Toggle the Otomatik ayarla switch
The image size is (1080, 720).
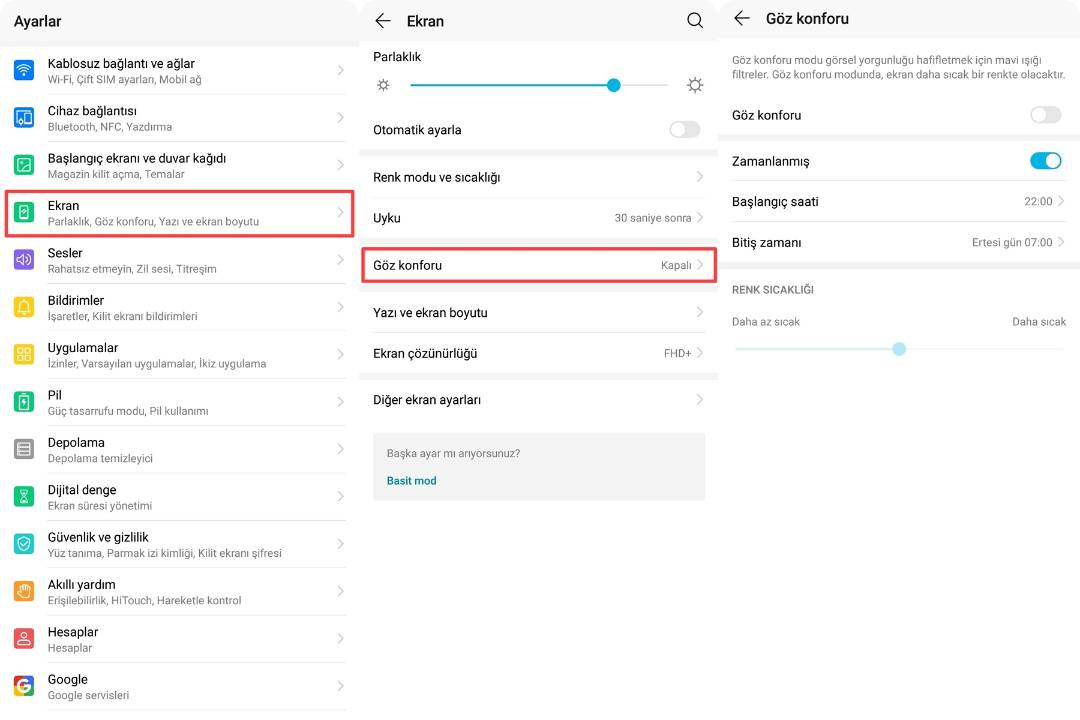(x=685, y=129)
